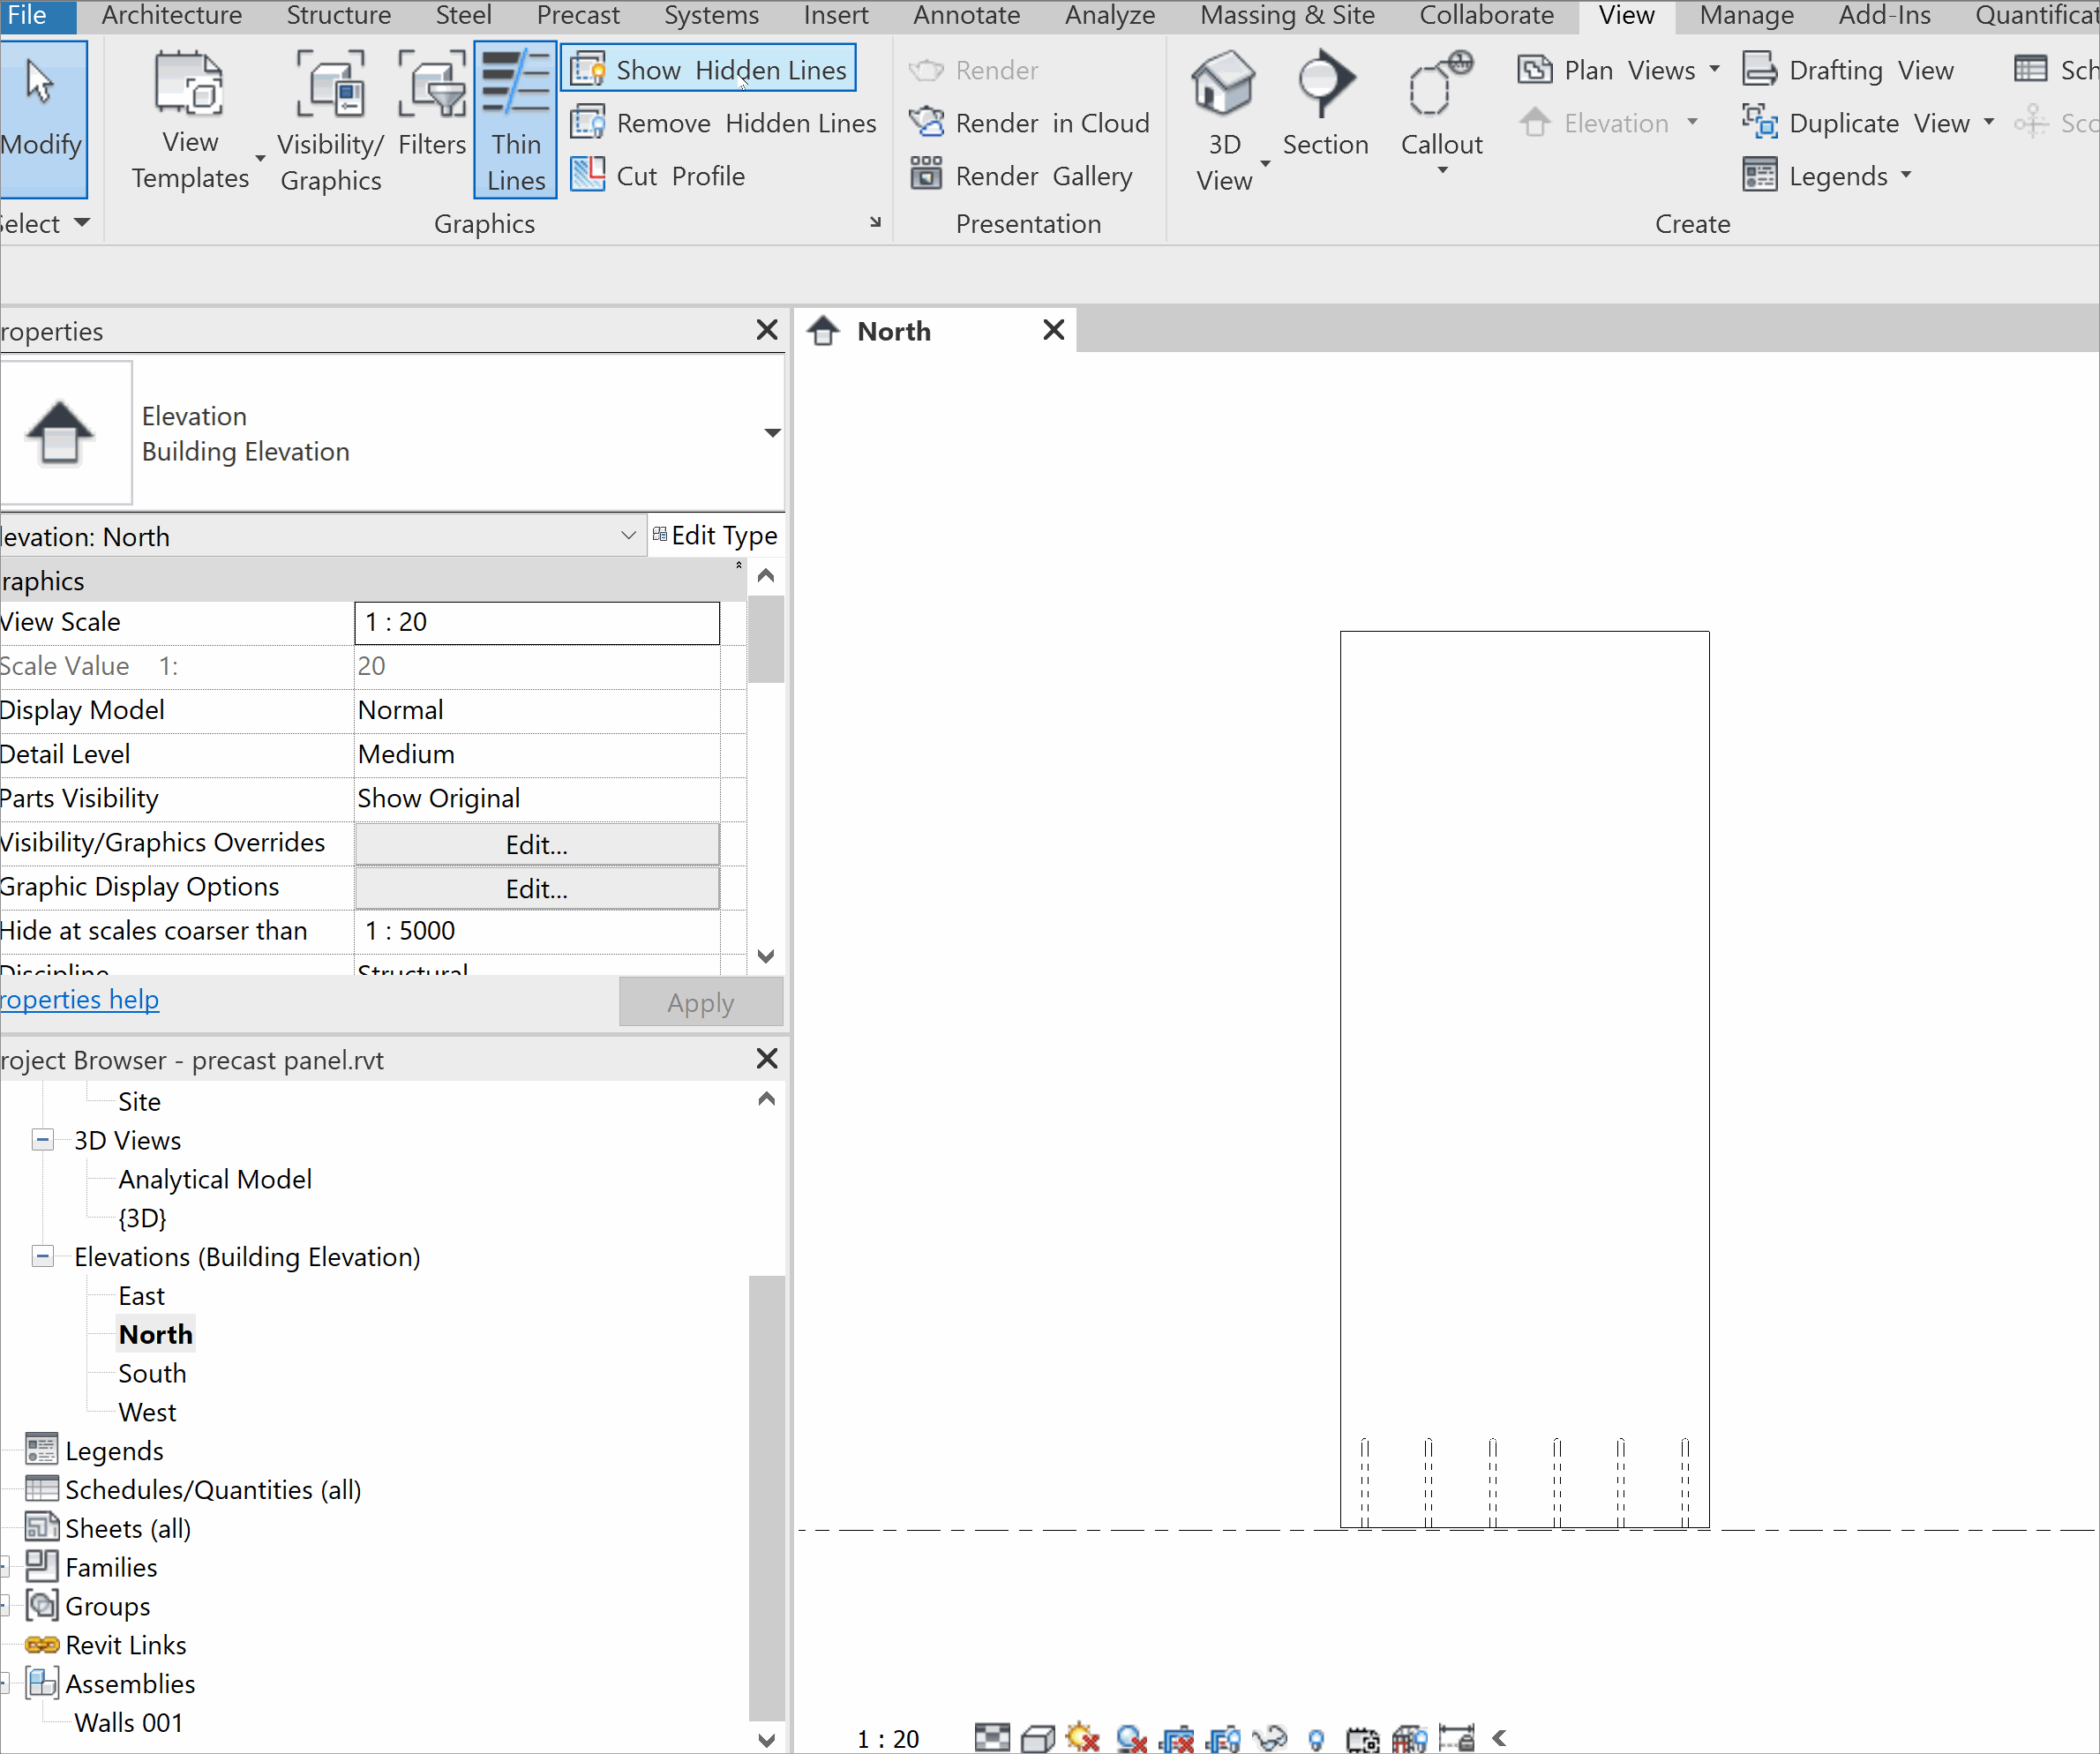Click Temporary Hide/Isolate glasses in view bar
Image resolution: width=2100 pixels, height=1754 pixels.
[1271, 1737]
